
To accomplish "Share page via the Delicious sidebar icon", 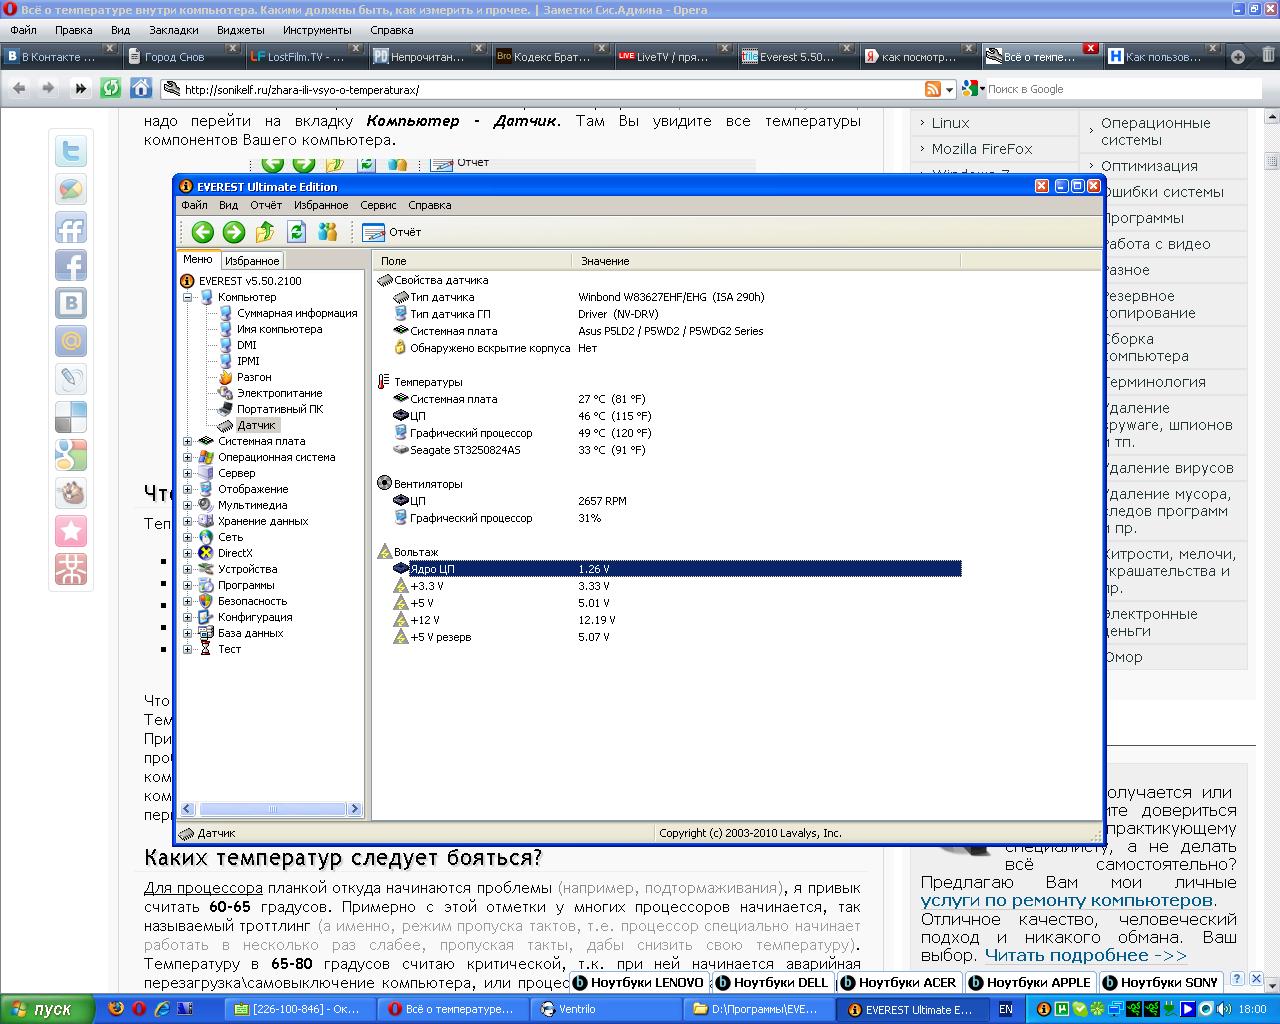I will pyautogui.click(x=71, y=417).
